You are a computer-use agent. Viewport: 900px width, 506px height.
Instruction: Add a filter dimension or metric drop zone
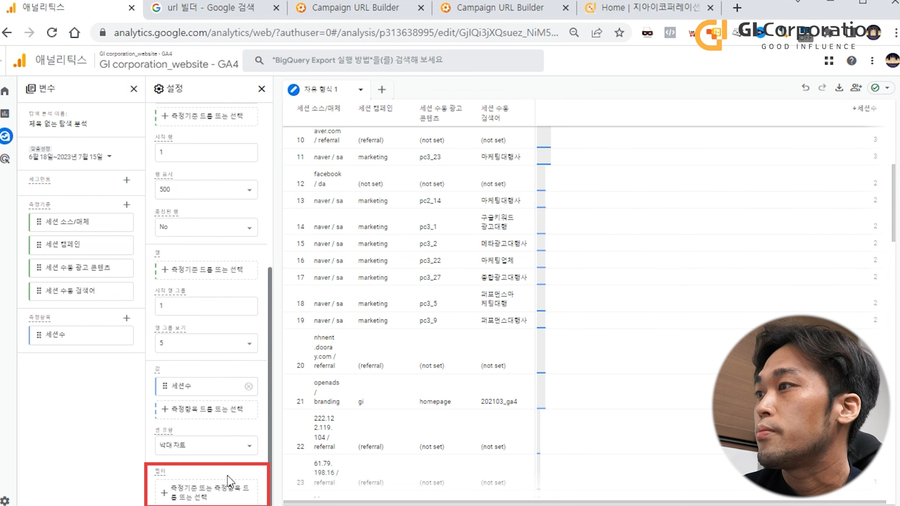coord(206,492)
